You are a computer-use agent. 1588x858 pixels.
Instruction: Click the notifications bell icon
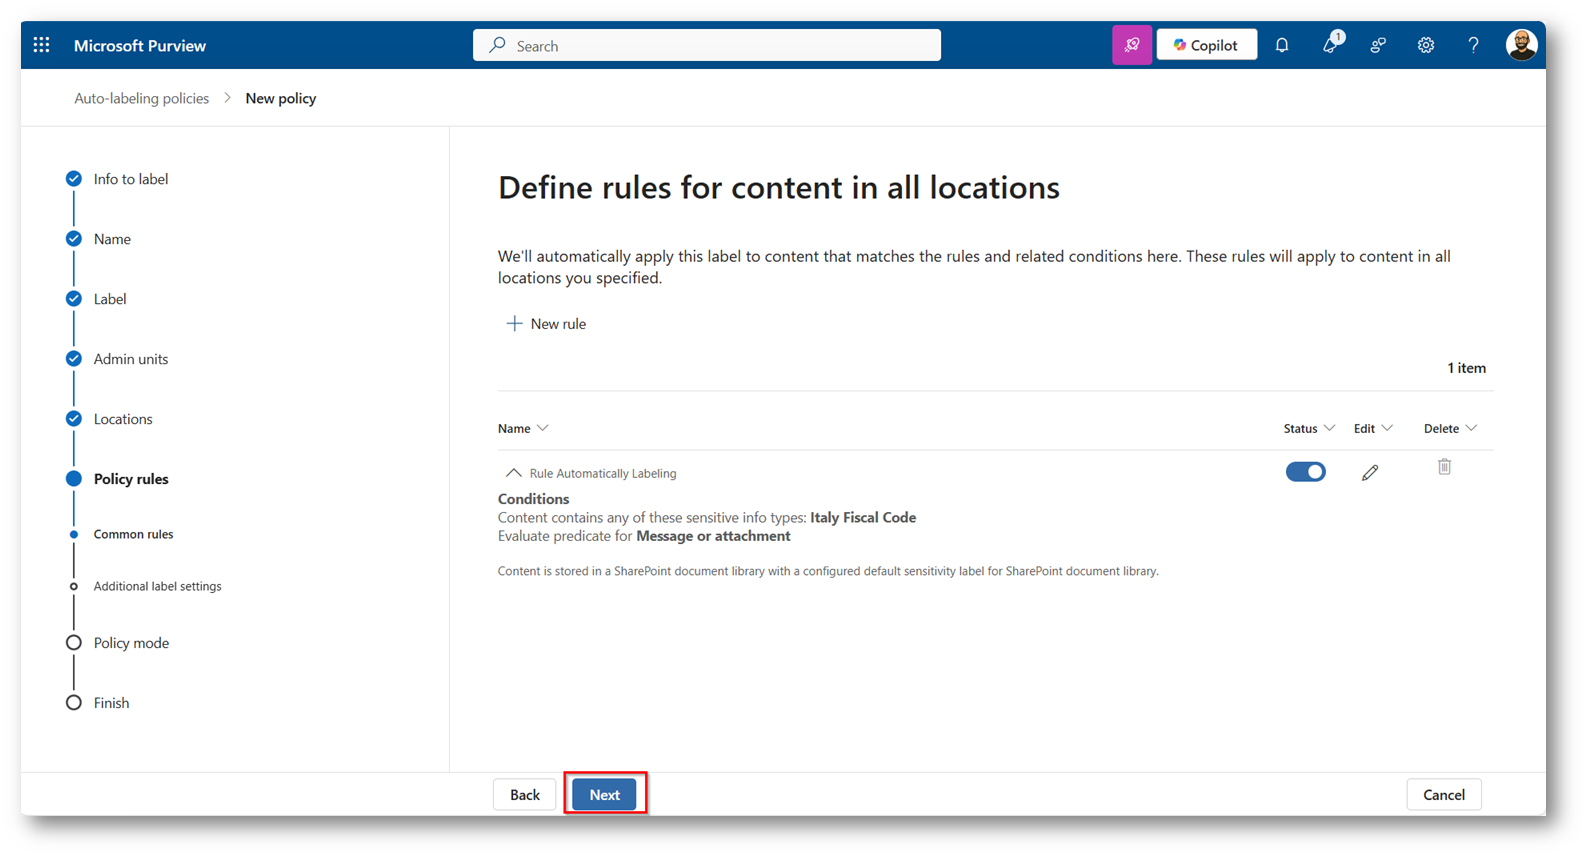pyautogui.click(x=1281, y=45)
